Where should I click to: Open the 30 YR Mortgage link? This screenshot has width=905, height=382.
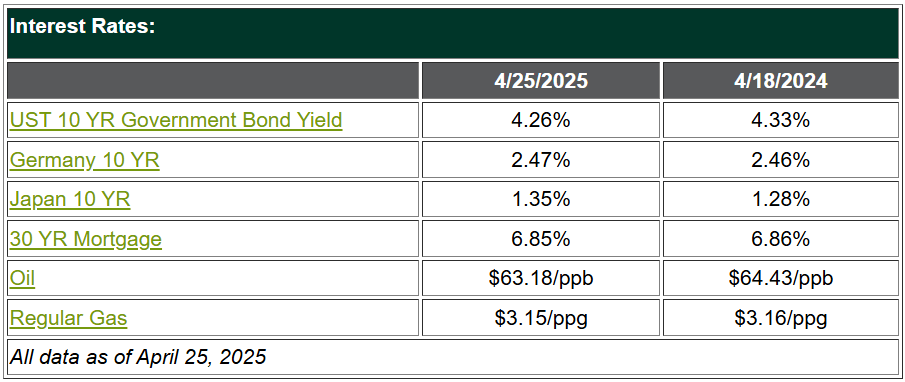(86, 238)
